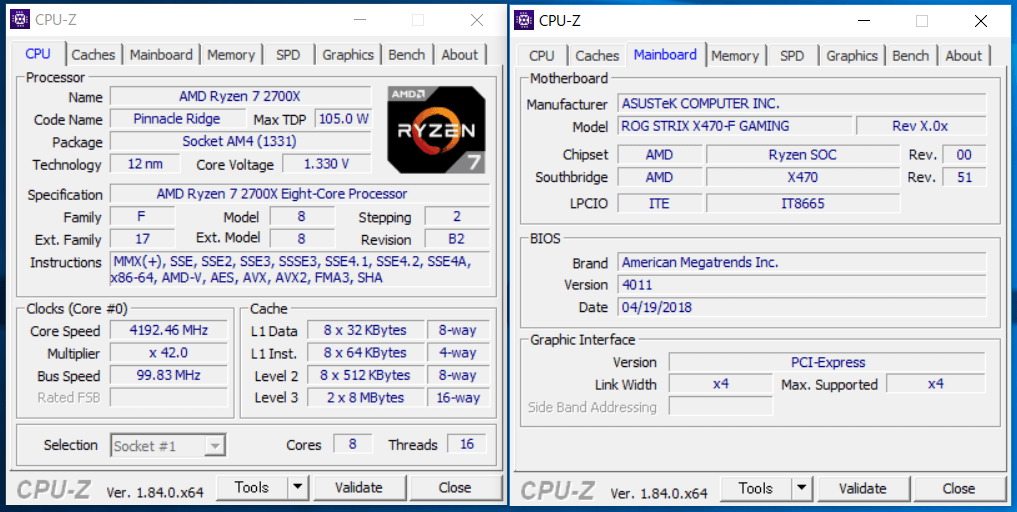1017x512 pixels.
Task: Click Core Speed value 4192.46 MHz
Action: point(169,330)
